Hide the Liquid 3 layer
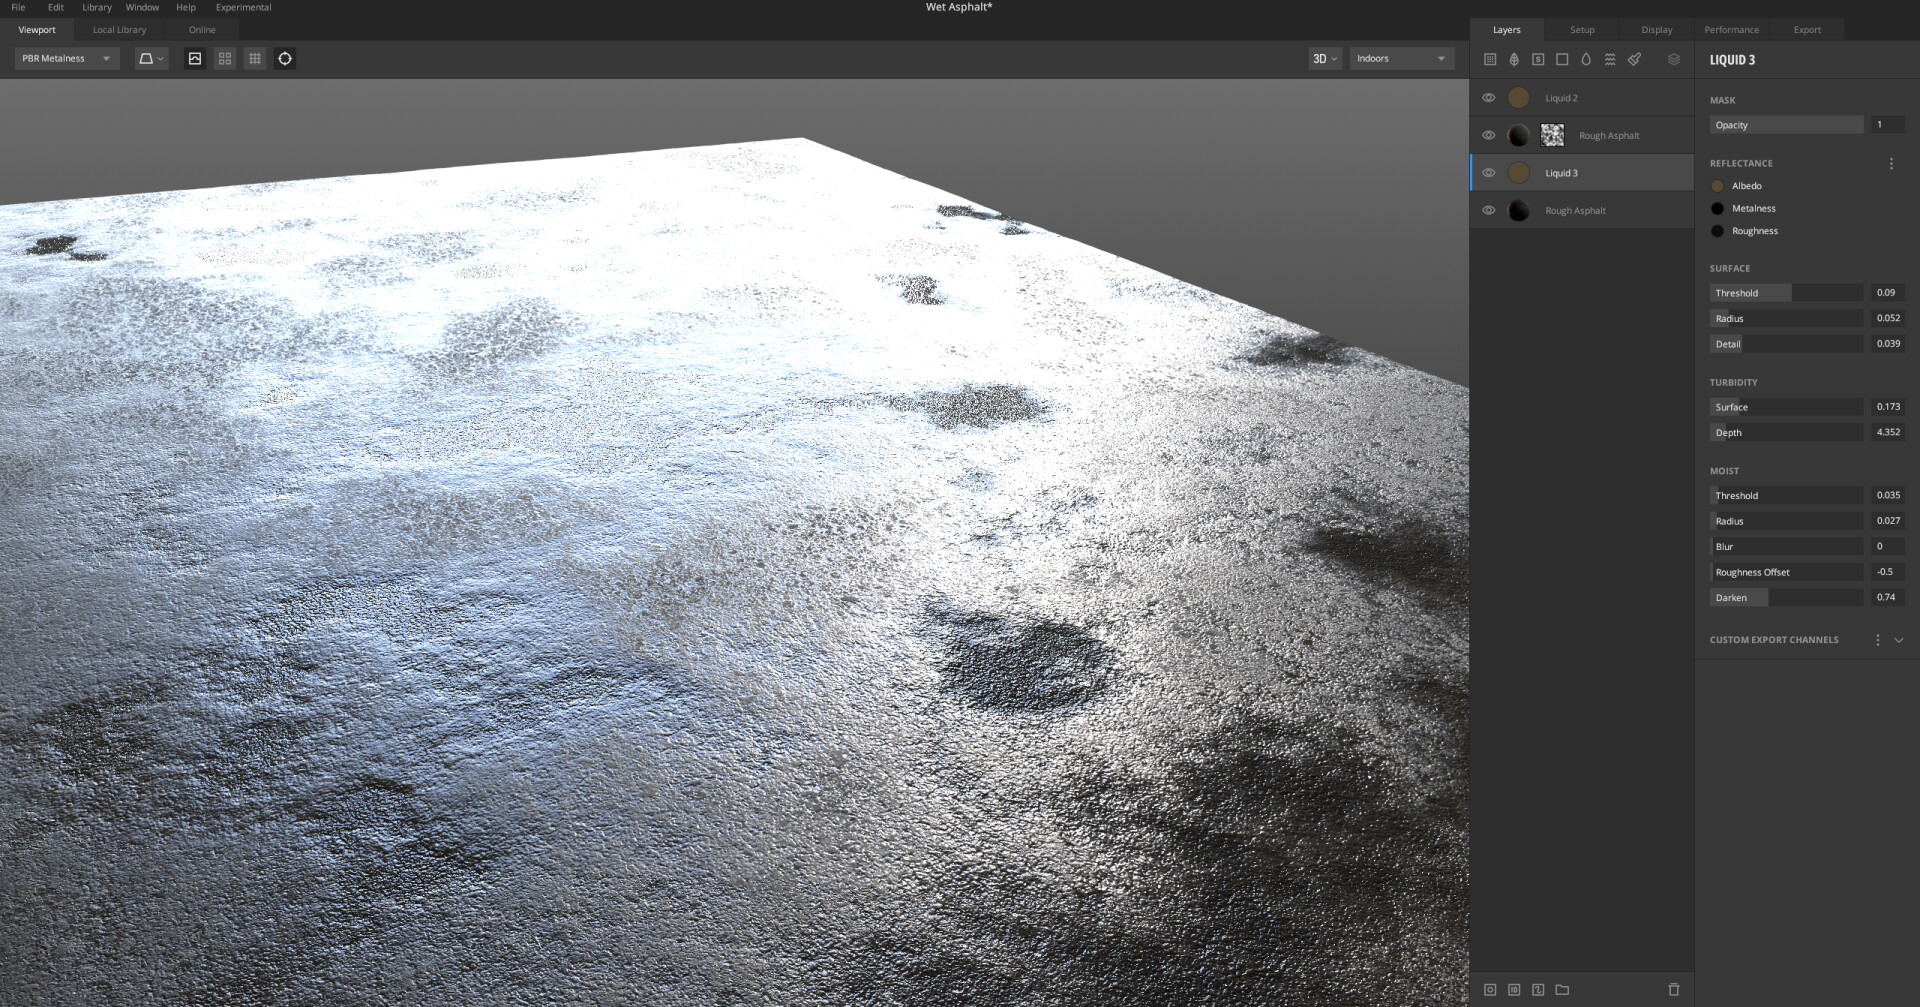Viewport: 1920px width, 1007px height. [x=1489, y=172]
